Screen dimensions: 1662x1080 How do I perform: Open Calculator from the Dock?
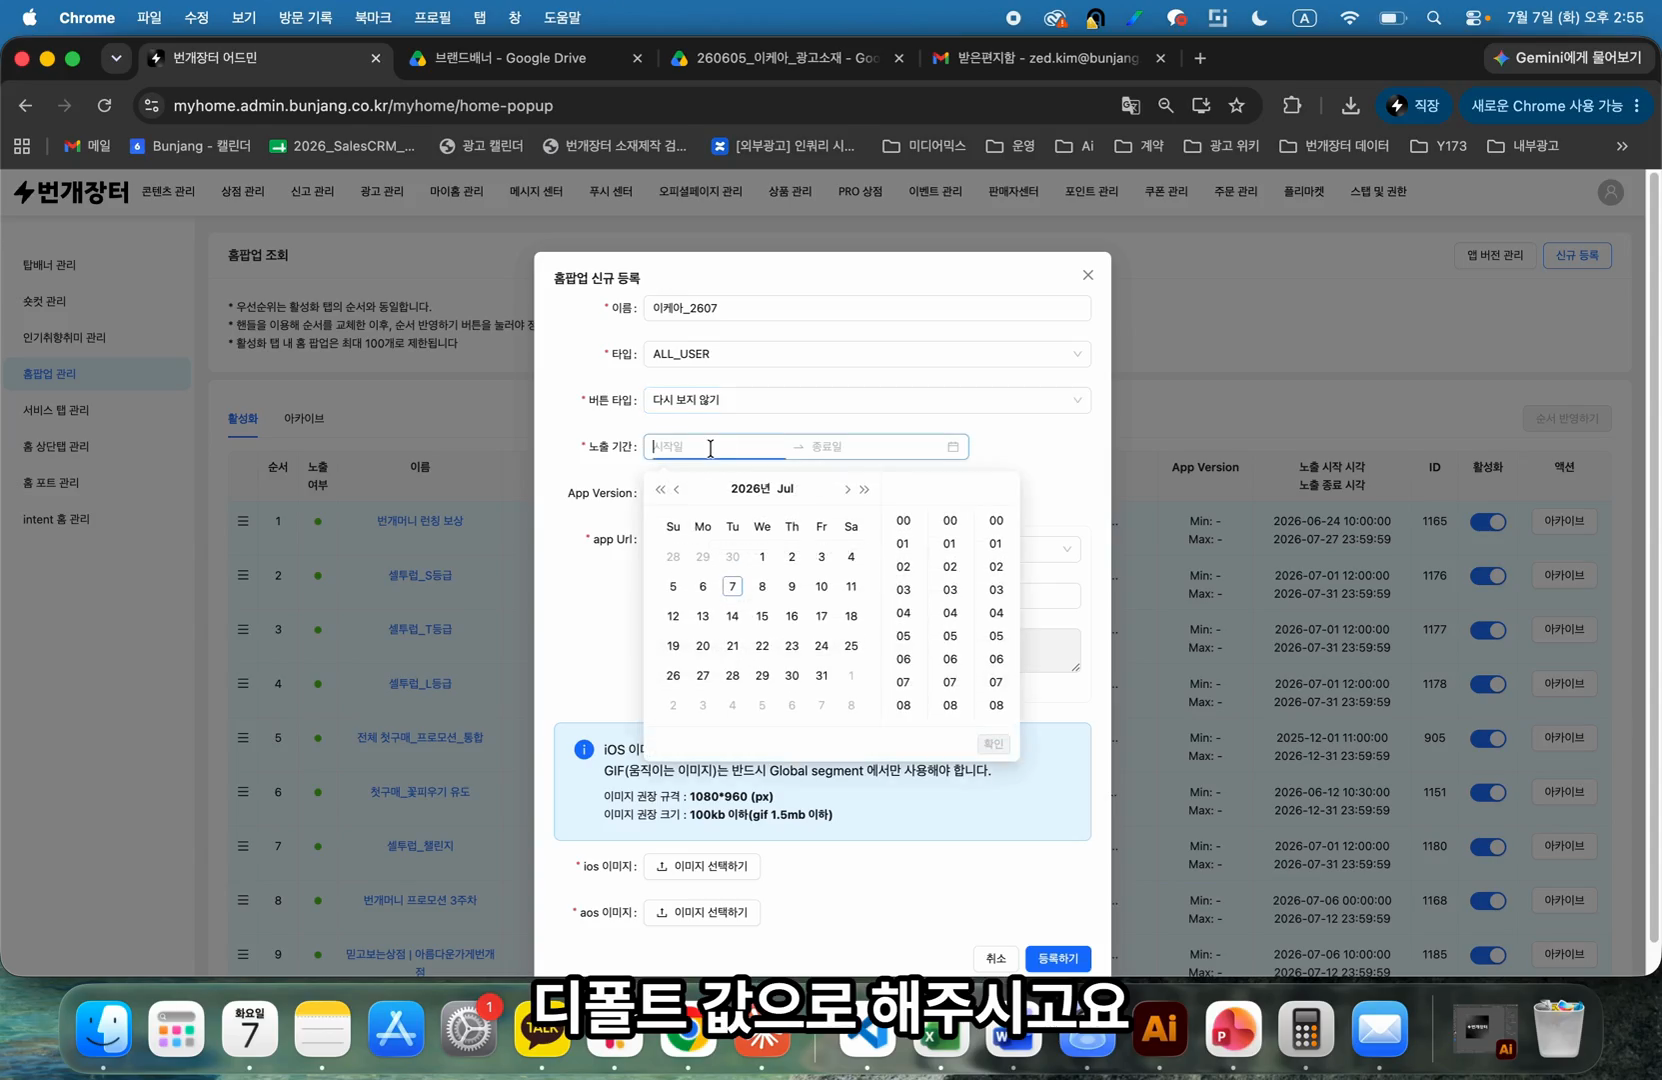pyautogui.click(x=1306, y=1029)
